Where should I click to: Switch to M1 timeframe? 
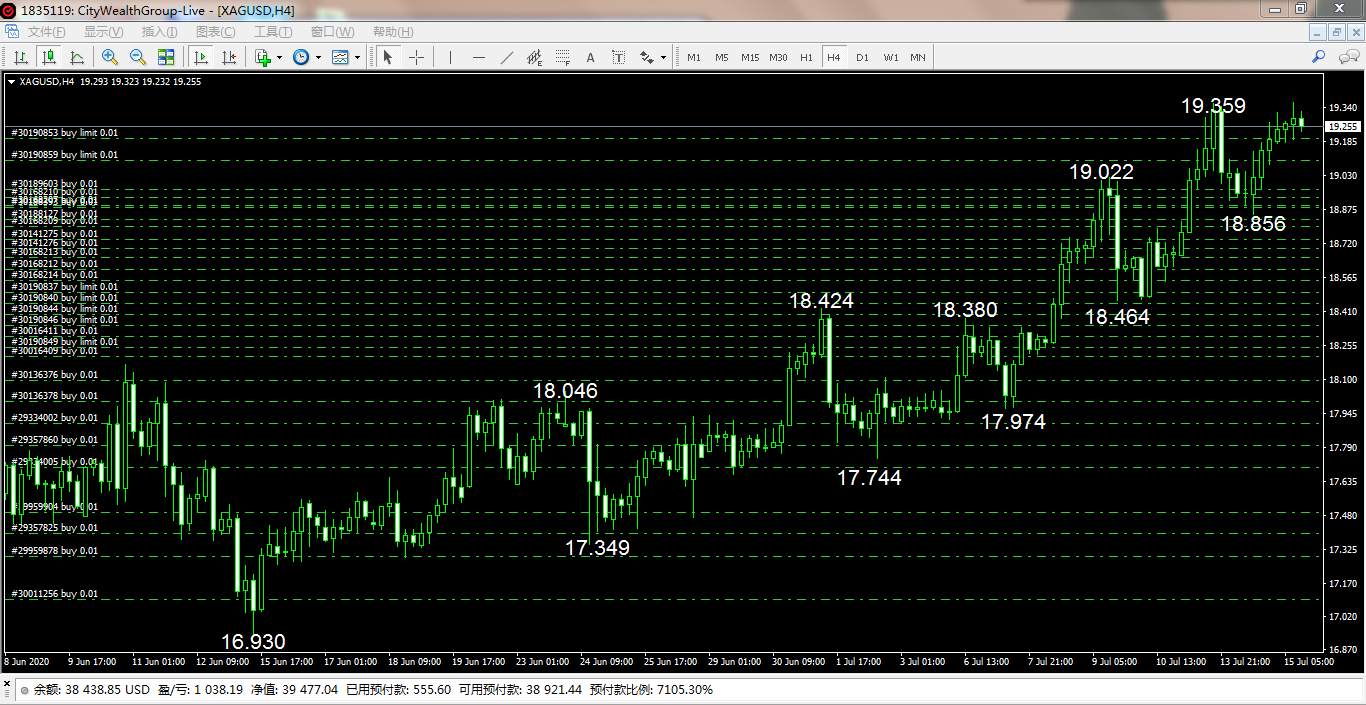(694, 57)
